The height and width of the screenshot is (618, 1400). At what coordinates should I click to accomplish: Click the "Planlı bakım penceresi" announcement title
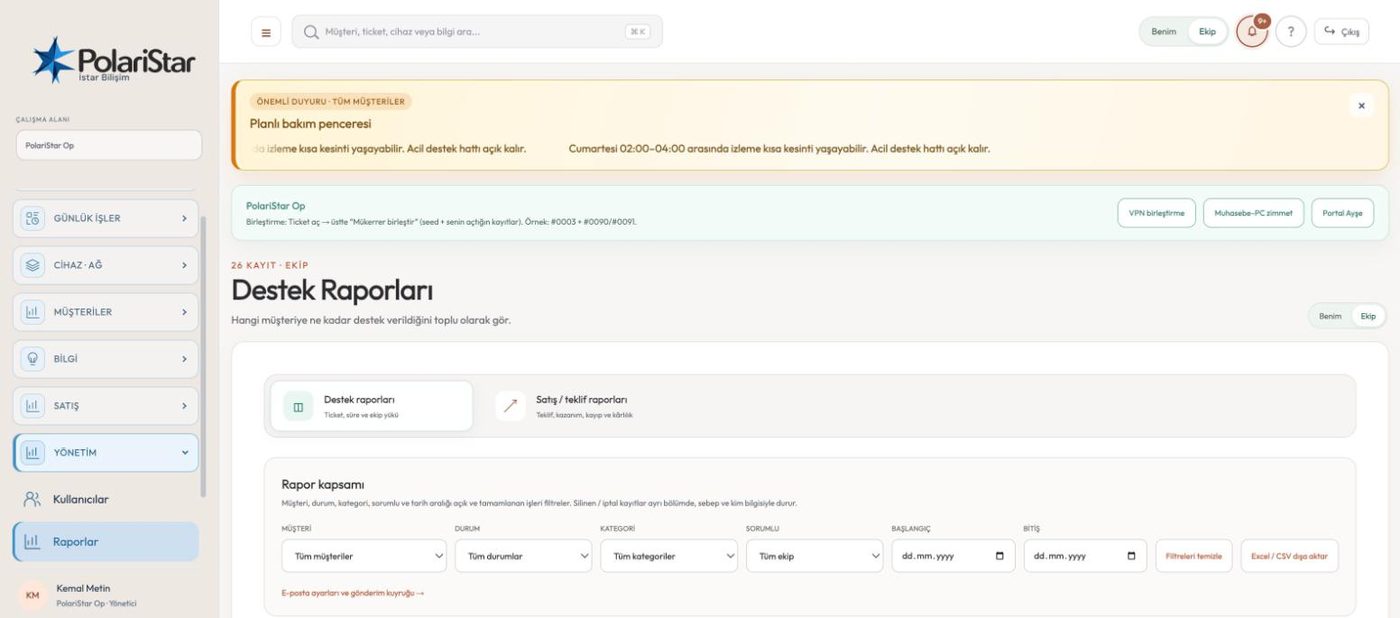310,124
